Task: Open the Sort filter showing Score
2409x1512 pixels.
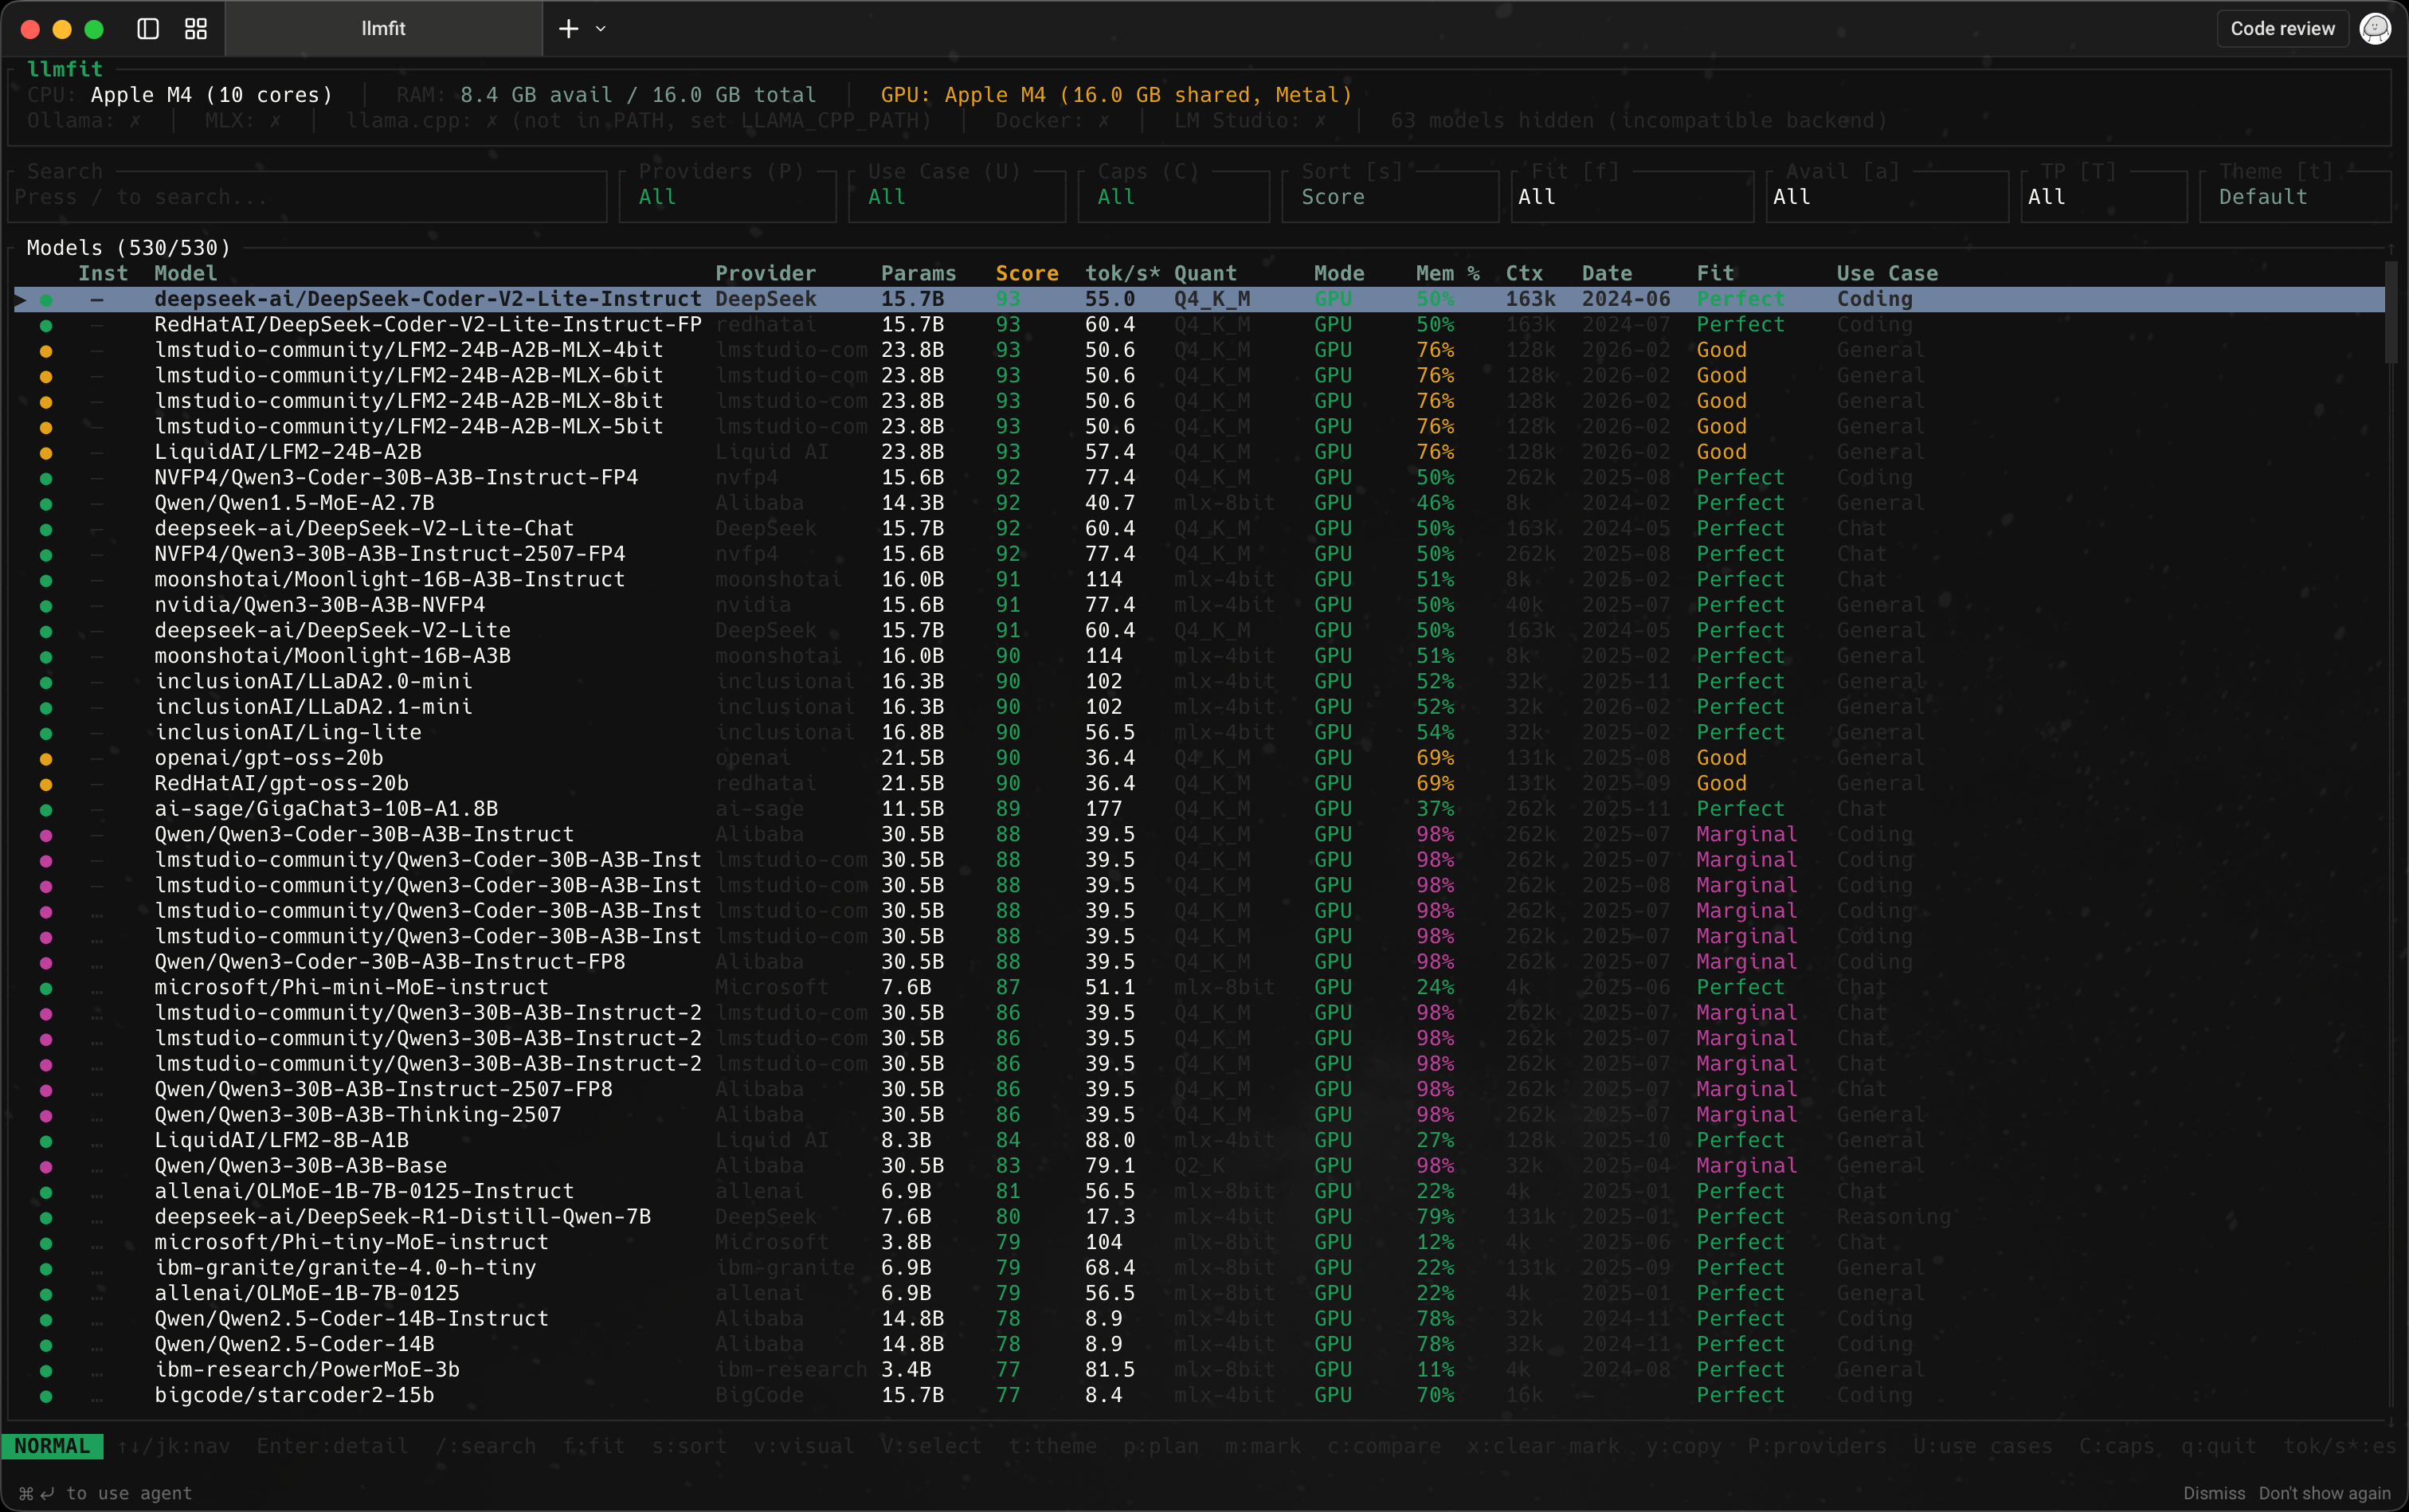Action: tap(1390, 197)
